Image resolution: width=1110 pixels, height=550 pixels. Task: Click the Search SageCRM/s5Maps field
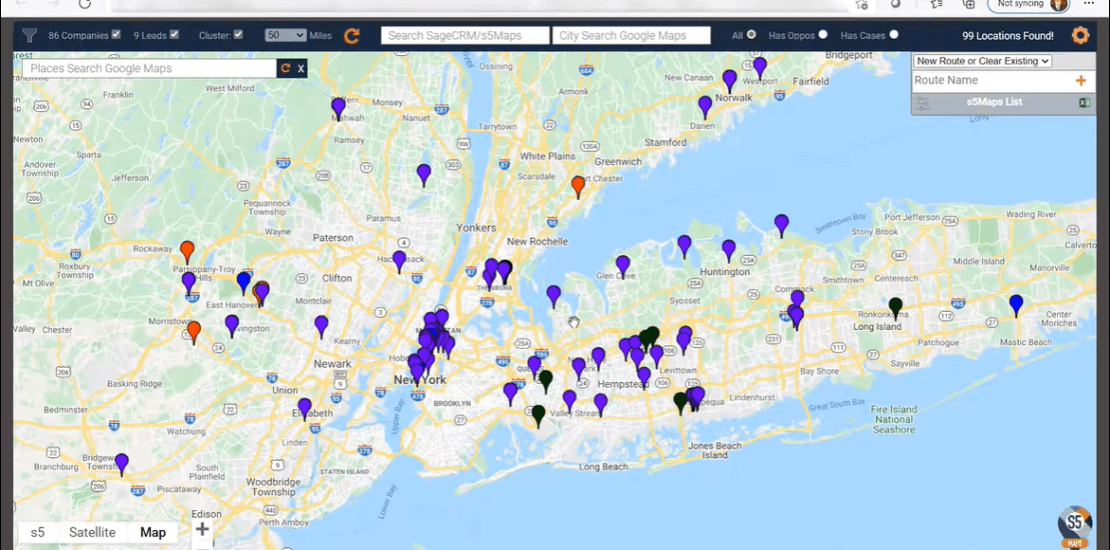click(x=465, y=36)
